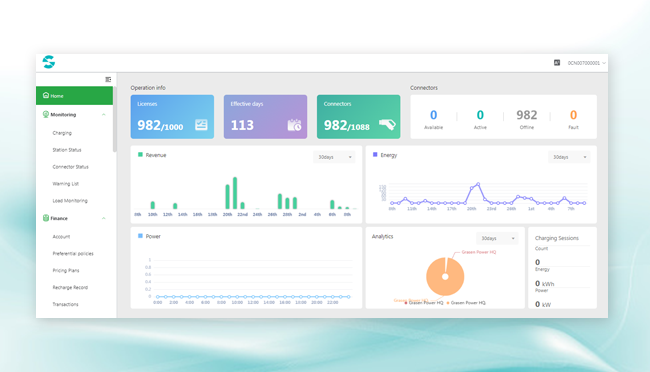This screenshot has width=650, height=372.
Task: Click the teal S logo
Action: pyautogui.click(x=49, y=62)
